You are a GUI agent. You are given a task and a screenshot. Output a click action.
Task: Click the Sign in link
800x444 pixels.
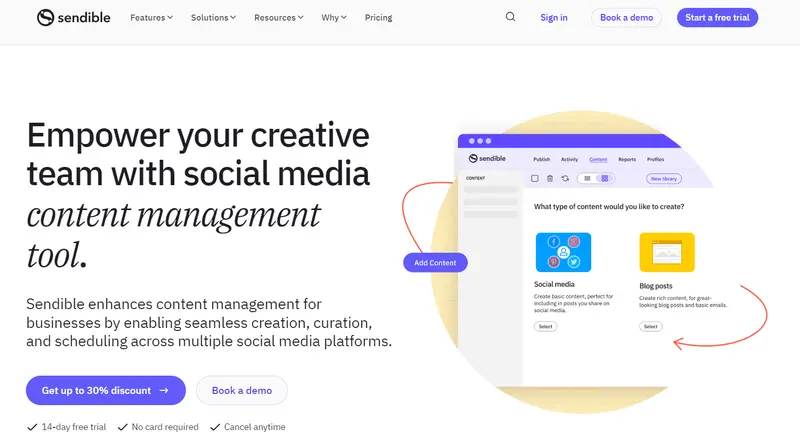(553, 17)
